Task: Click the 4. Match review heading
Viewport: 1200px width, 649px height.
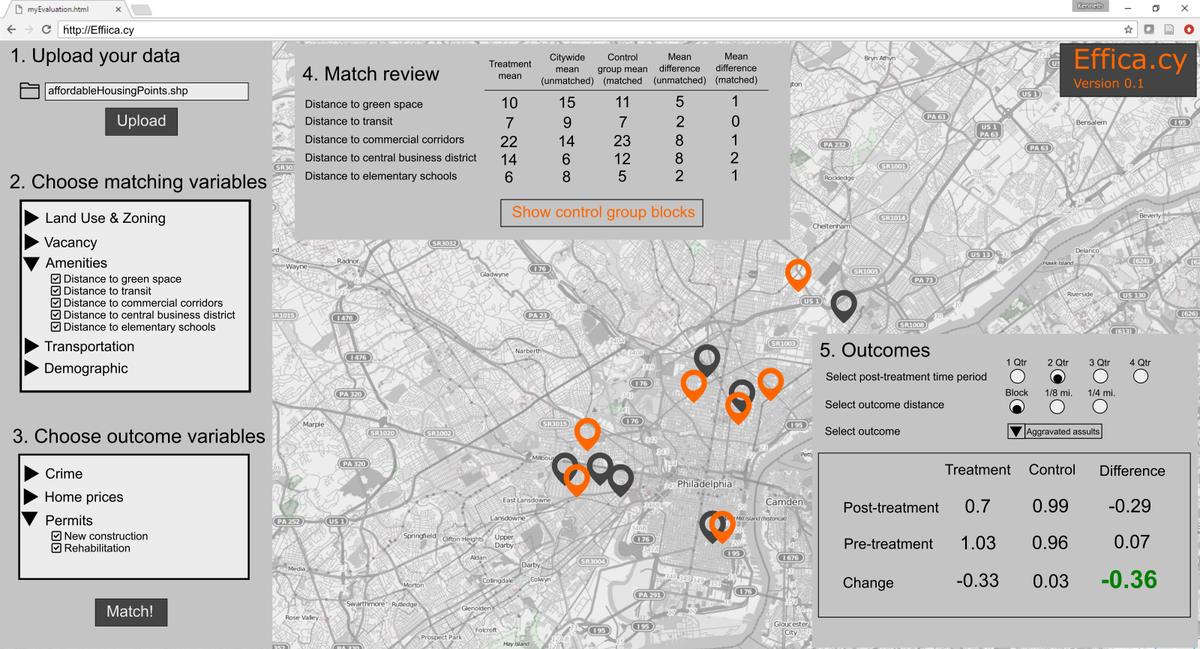Action: [370, 74]
